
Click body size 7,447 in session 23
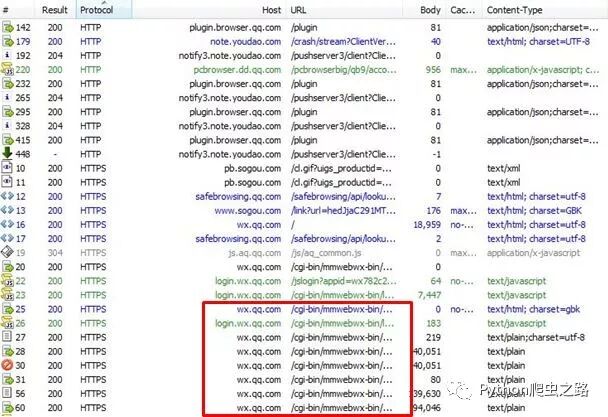click(429, 295)
